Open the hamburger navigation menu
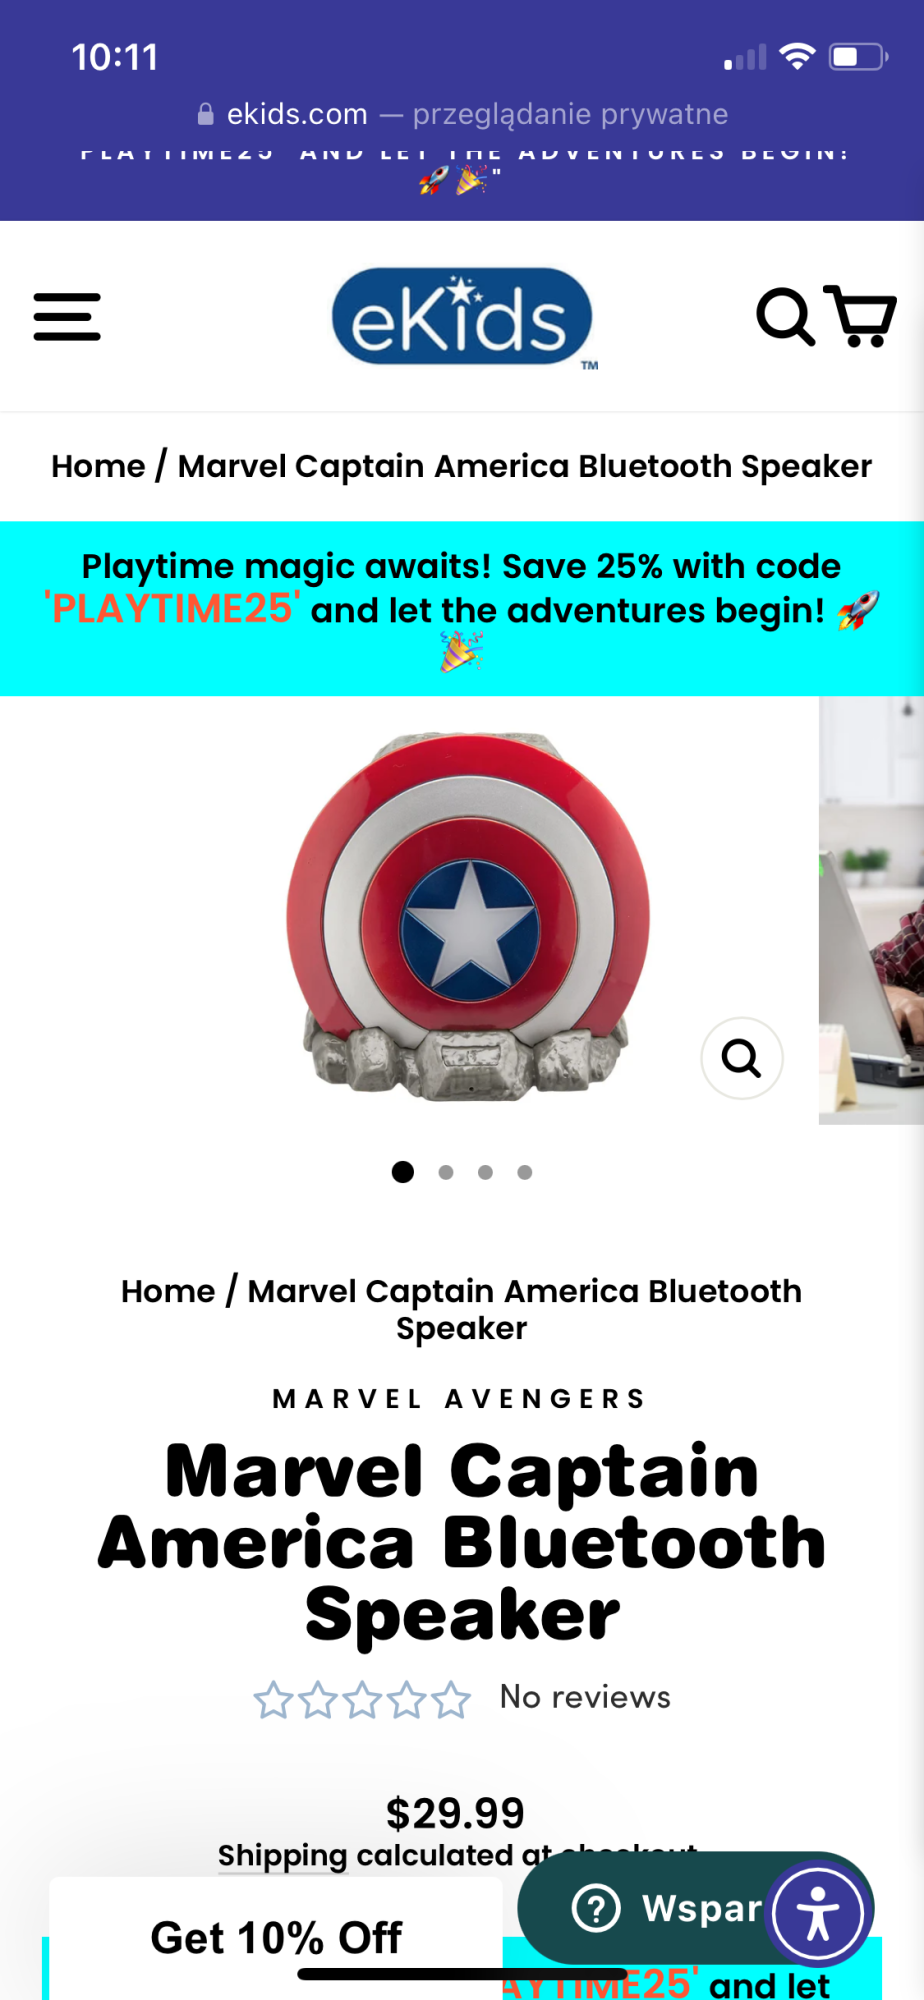The width and height of the screenshot is (924, 2000). 67,317
